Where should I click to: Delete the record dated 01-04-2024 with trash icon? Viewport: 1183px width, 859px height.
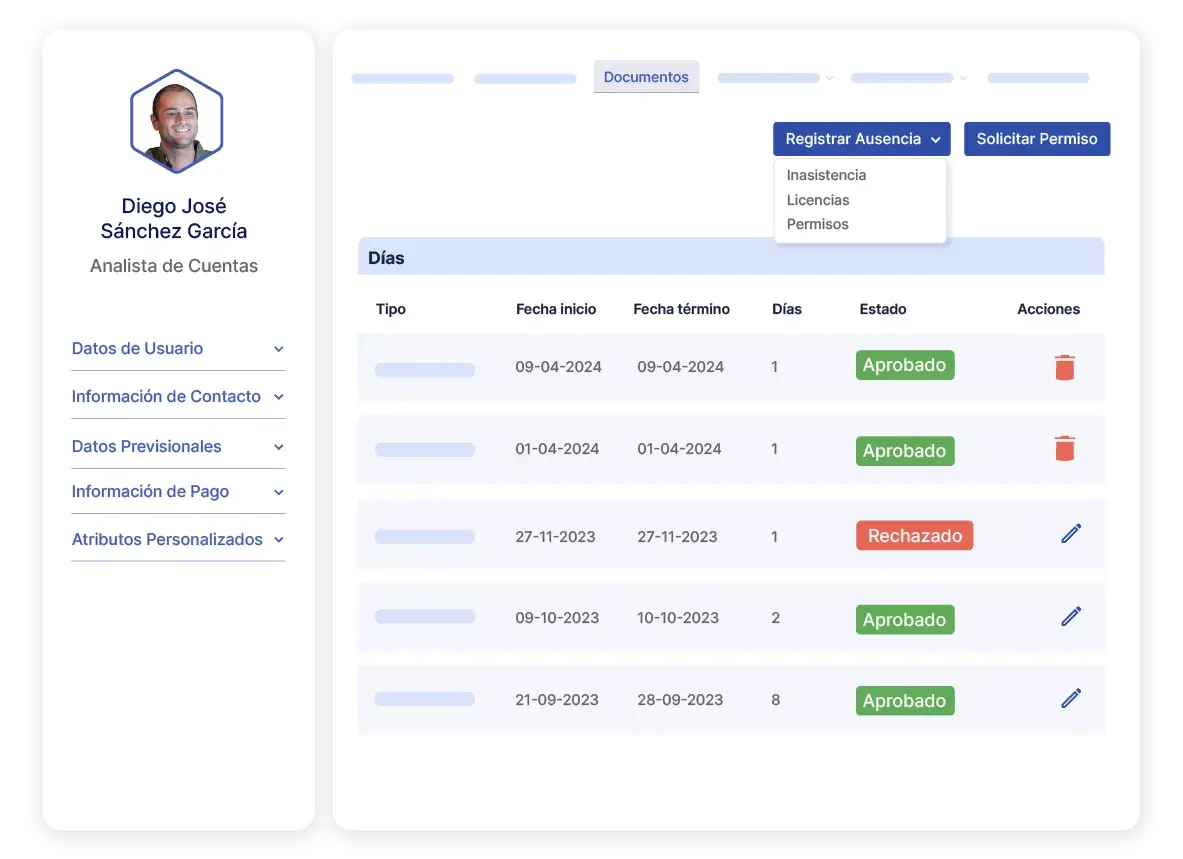[1064, 448]
